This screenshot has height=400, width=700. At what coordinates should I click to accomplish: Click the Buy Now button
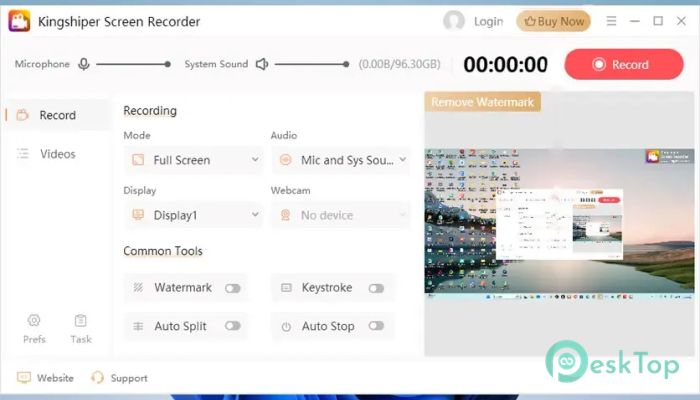tap(554, 21)
